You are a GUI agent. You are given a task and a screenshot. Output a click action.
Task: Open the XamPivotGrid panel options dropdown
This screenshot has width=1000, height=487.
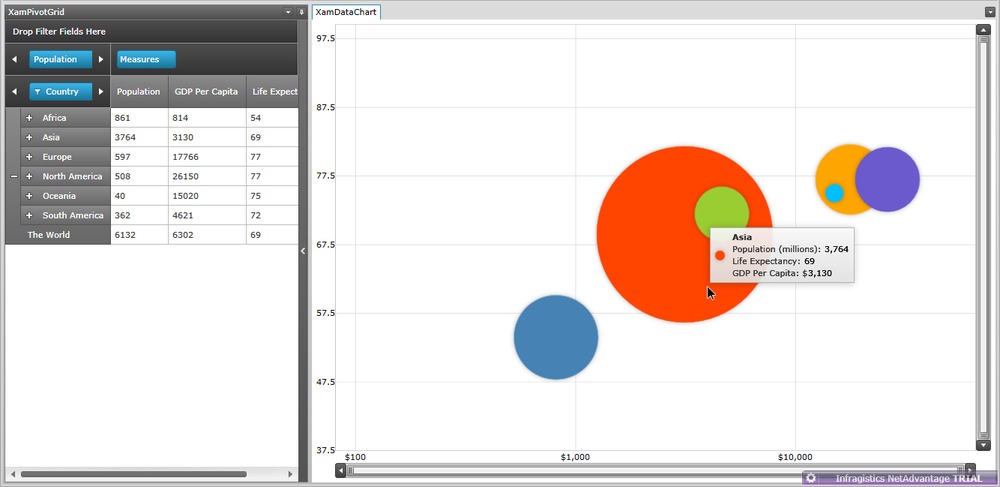288,12
